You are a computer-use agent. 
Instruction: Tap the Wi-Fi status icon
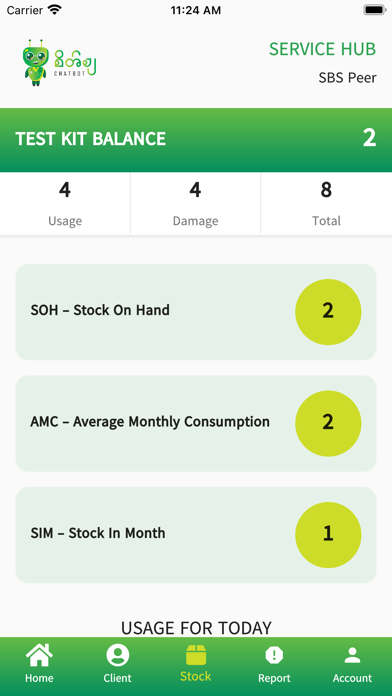[x=55, y=10]
